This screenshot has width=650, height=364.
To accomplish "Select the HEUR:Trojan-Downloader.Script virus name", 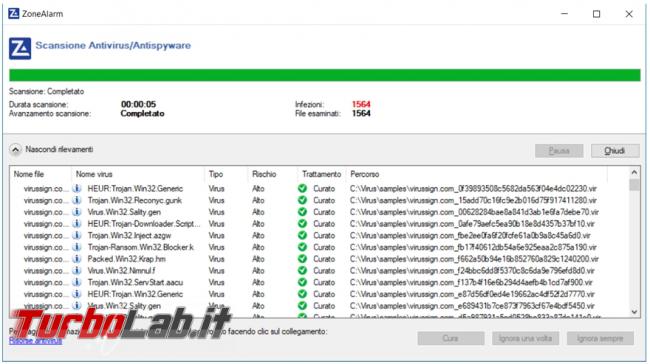I will pyautogui.click(x=144, y=224).
